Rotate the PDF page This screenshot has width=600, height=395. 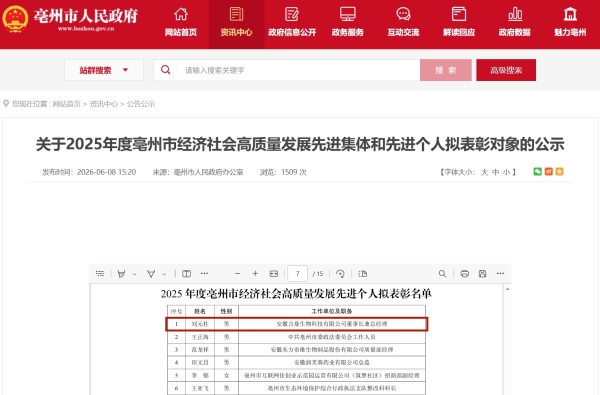340,274
